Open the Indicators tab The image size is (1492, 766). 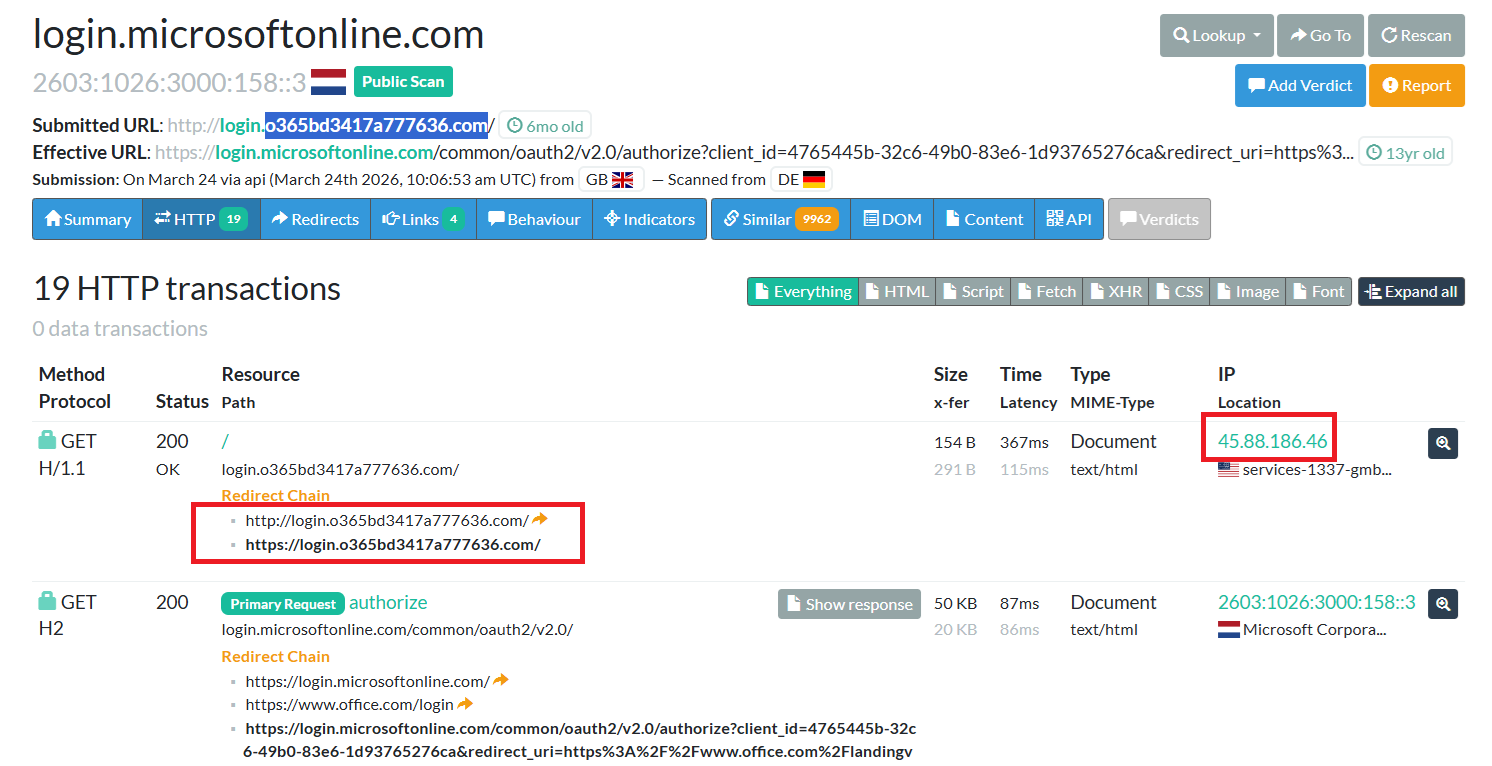[649, 219]
